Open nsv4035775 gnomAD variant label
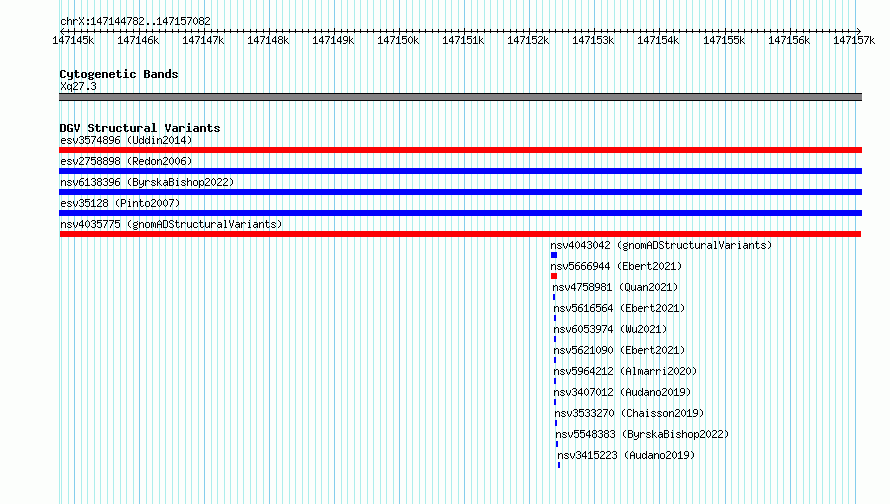890x504 pixels. coord(171,224)
